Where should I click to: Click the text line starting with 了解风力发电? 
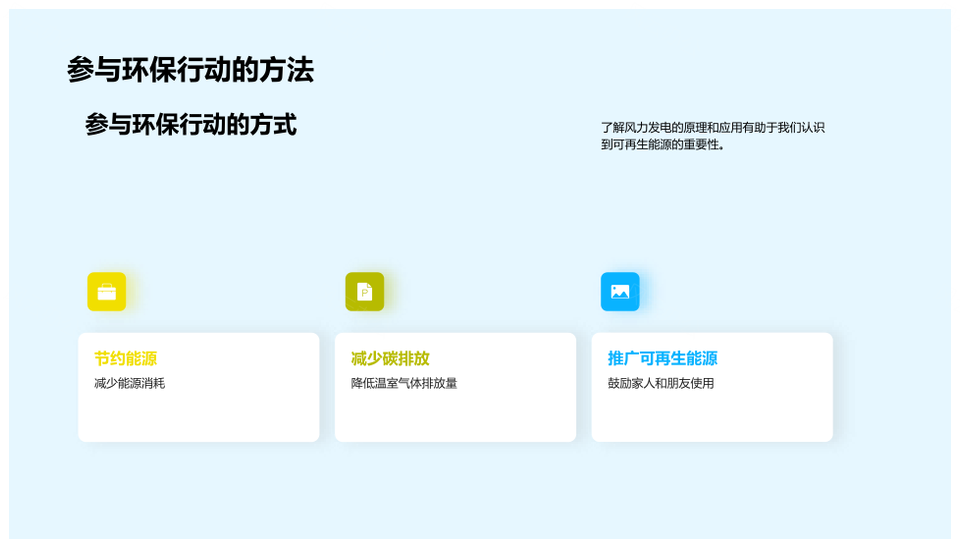click(x=712, y=127)
